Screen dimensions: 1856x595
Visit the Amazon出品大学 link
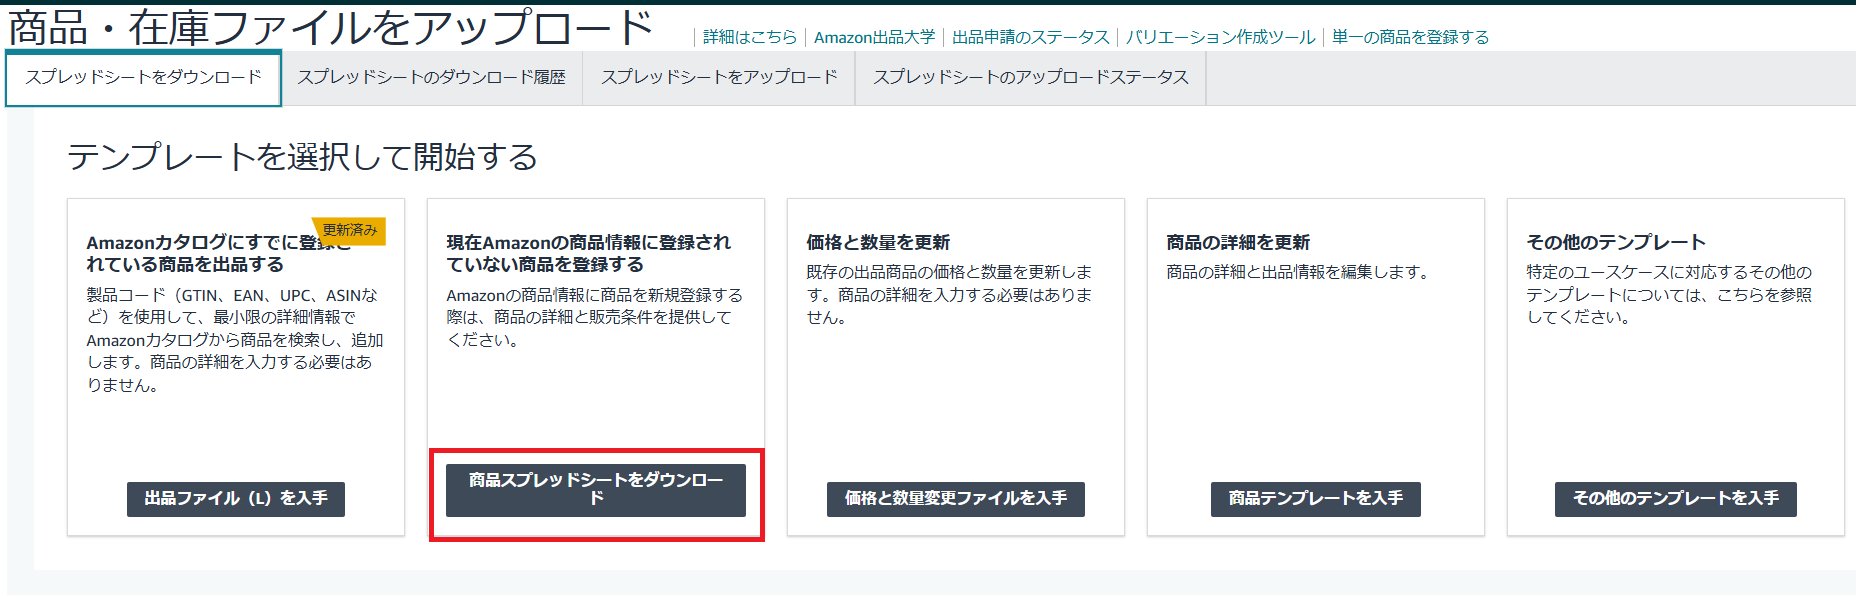875,37
